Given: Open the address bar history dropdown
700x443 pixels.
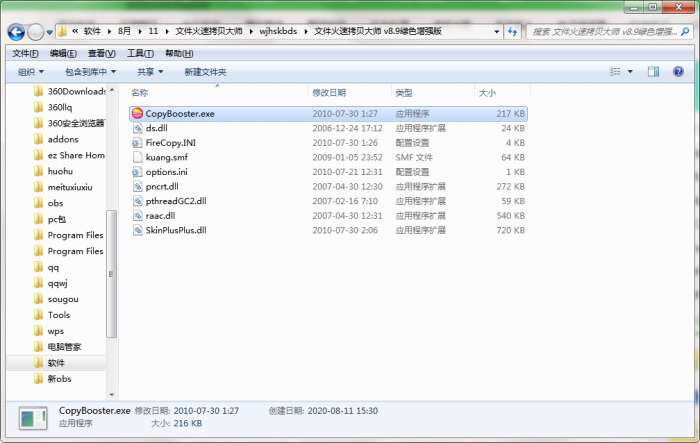Looking at the screenshot, I should coord(496,32).
